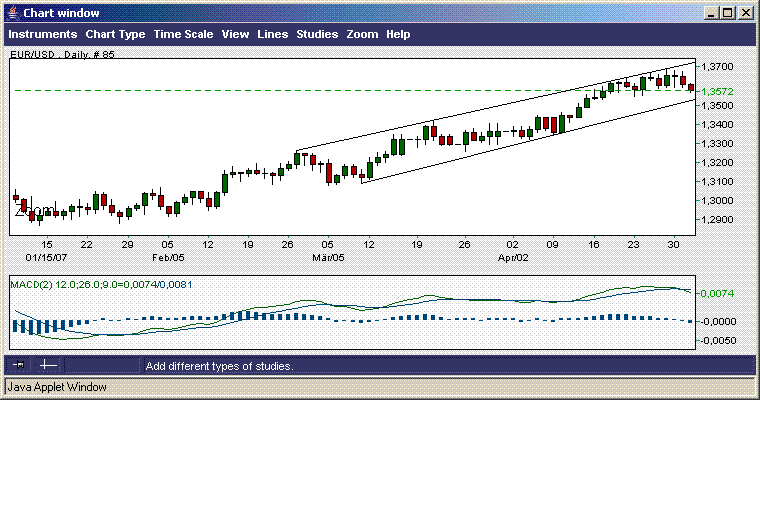Open the View menu

click(235, 34)
